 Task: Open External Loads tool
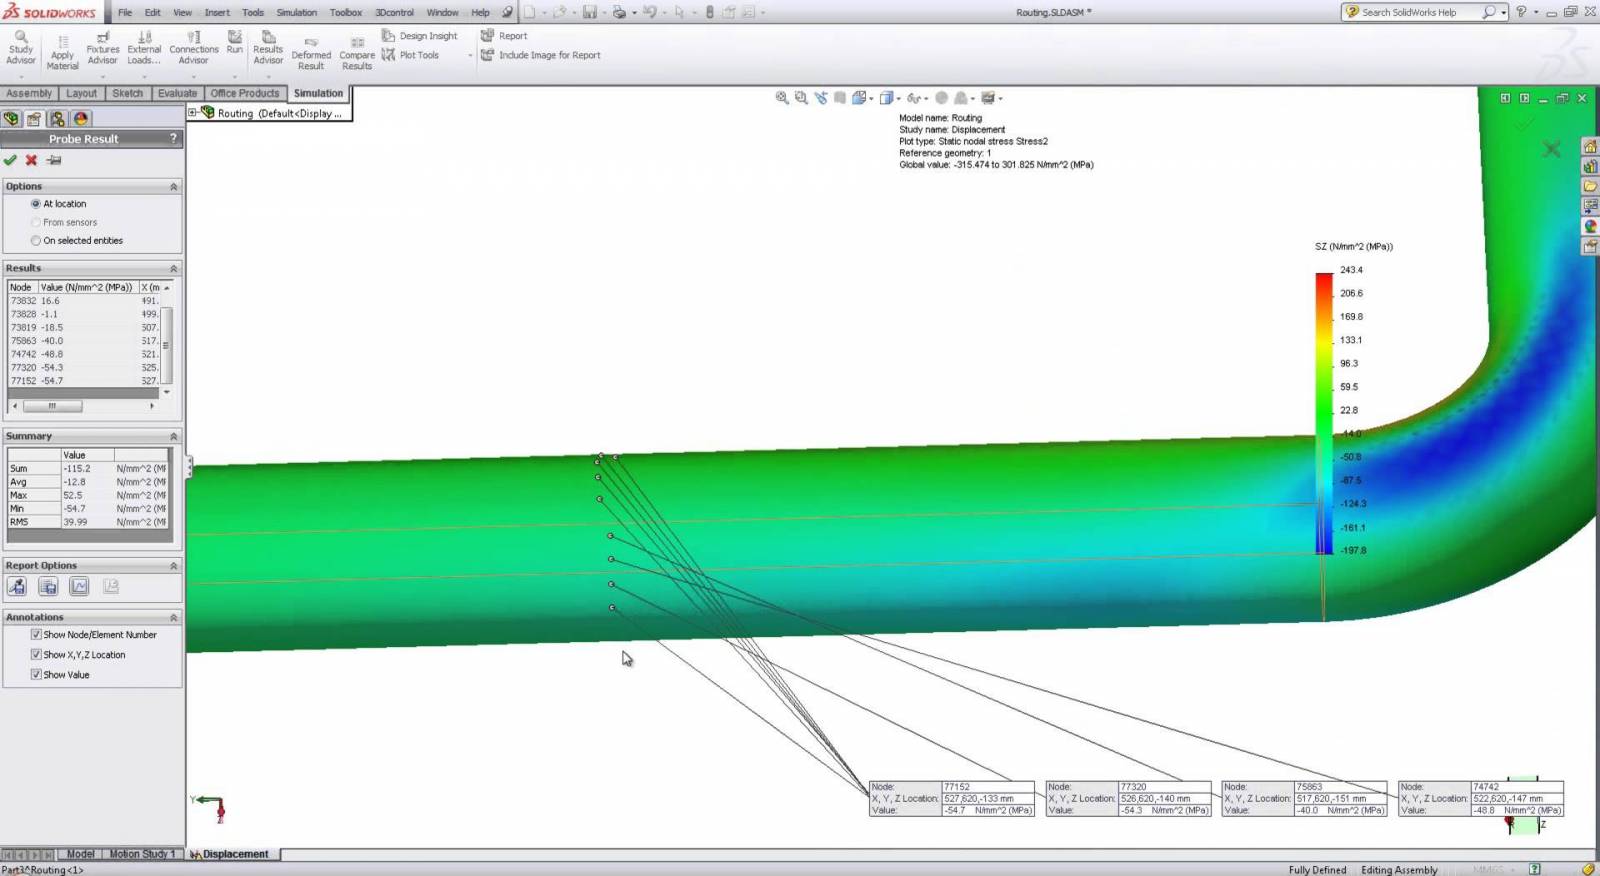(144, 48)
